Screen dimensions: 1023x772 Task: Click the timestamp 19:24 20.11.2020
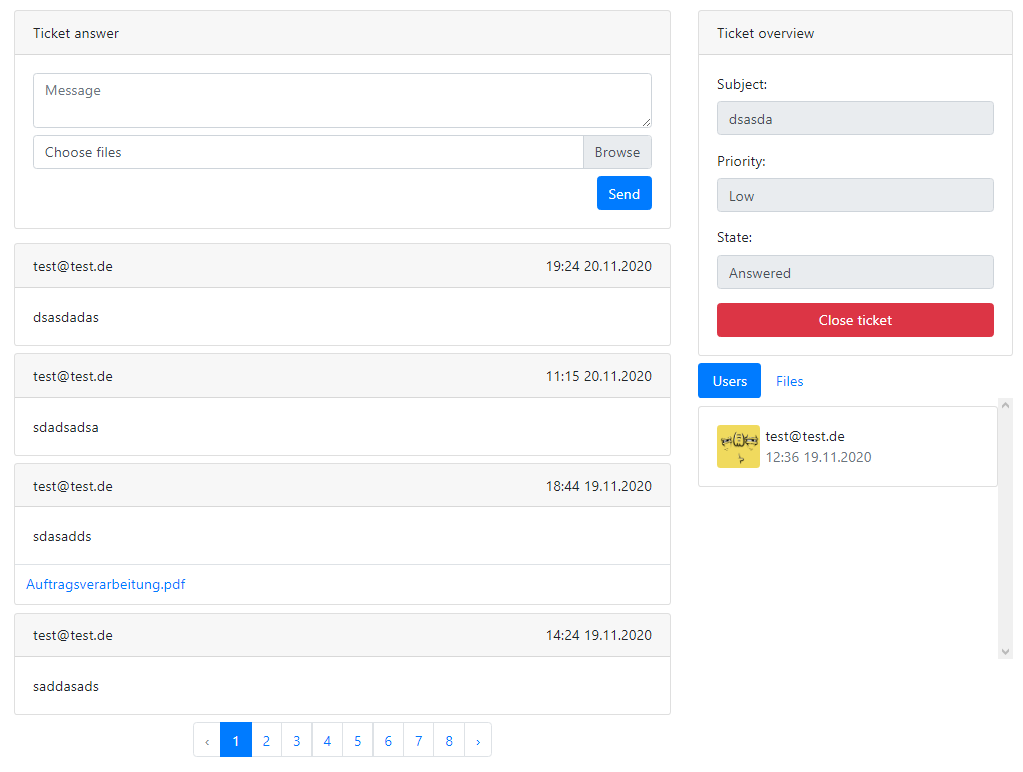click(598, 266)
